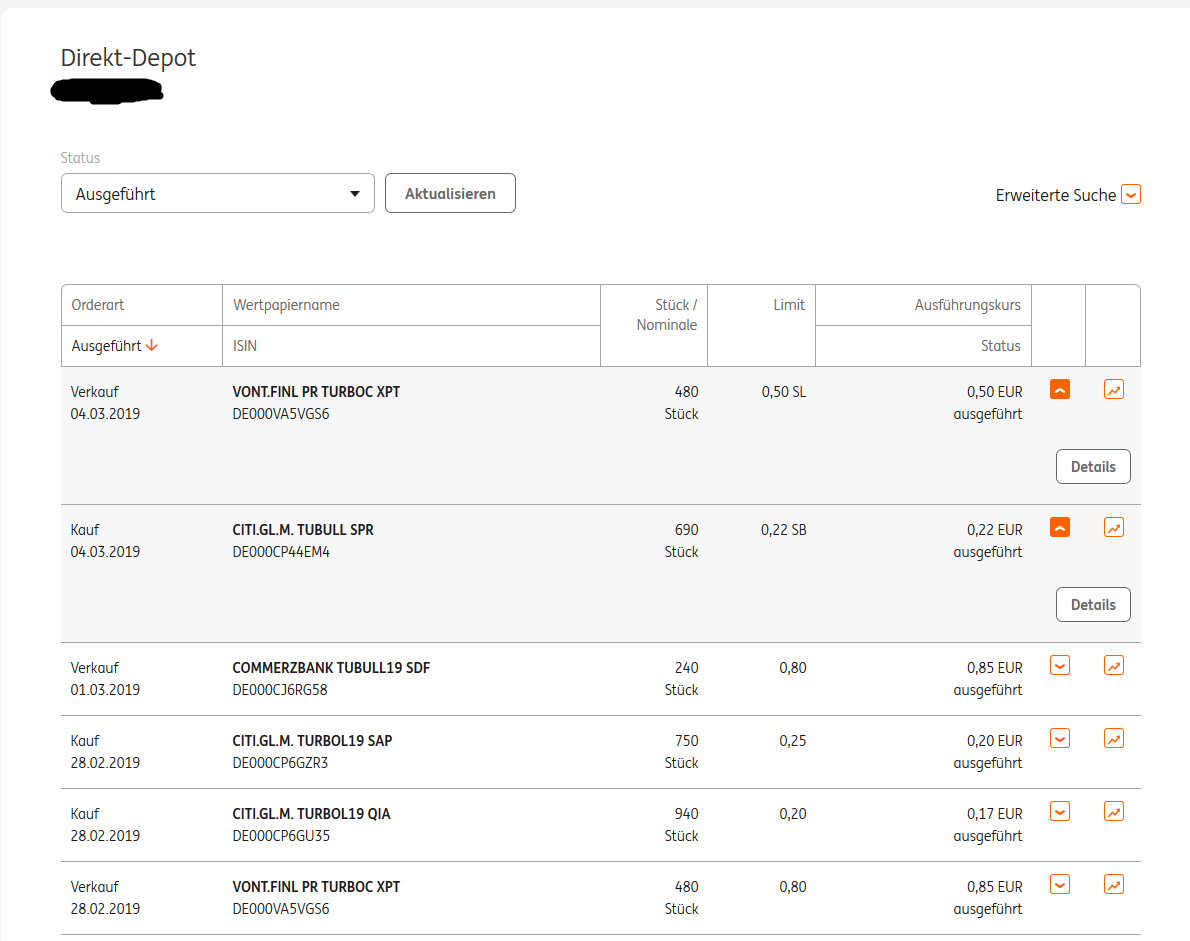The image size is (1190, 941).
Task: Open Details for the VONT.FINL sale order
Action: (x=1093, y=467)
